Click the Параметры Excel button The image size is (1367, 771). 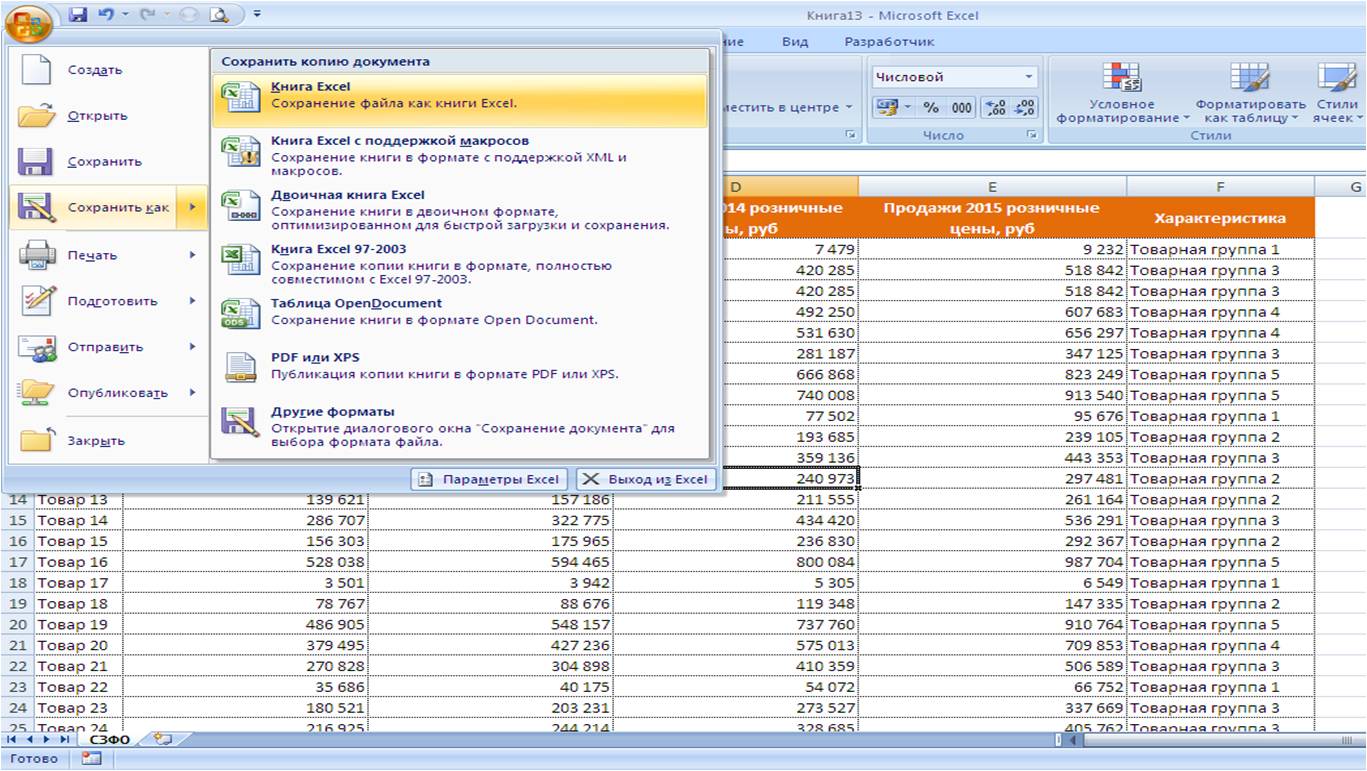coord(490,479)
